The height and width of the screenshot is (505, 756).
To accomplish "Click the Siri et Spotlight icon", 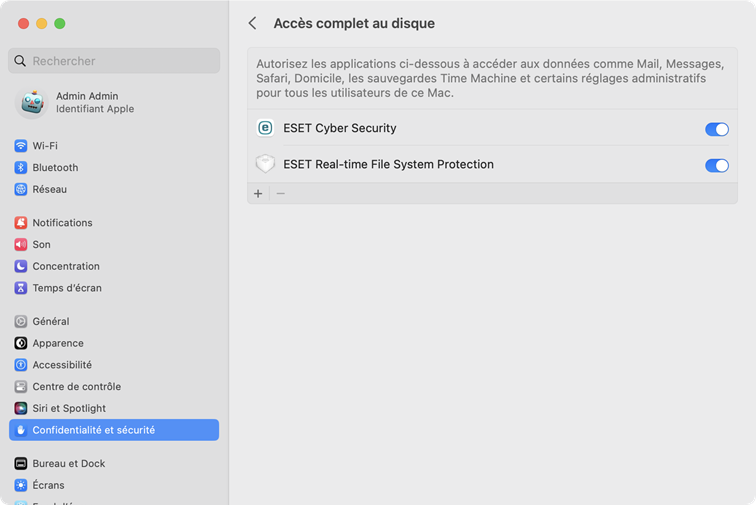I will coord(21,409).
